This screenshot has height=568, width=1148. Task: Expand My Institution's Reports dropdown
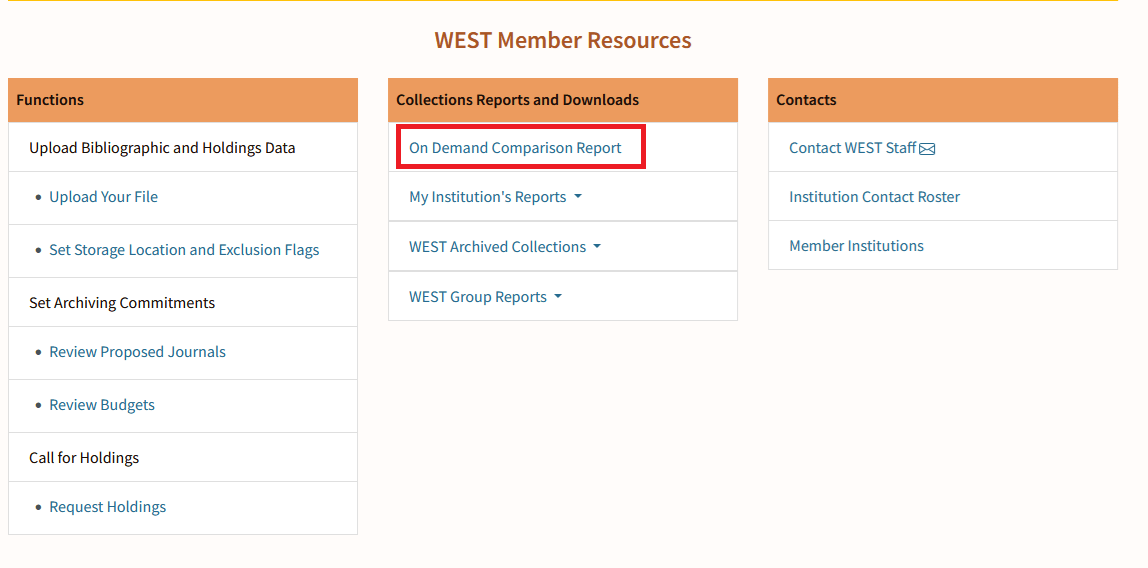495,197
